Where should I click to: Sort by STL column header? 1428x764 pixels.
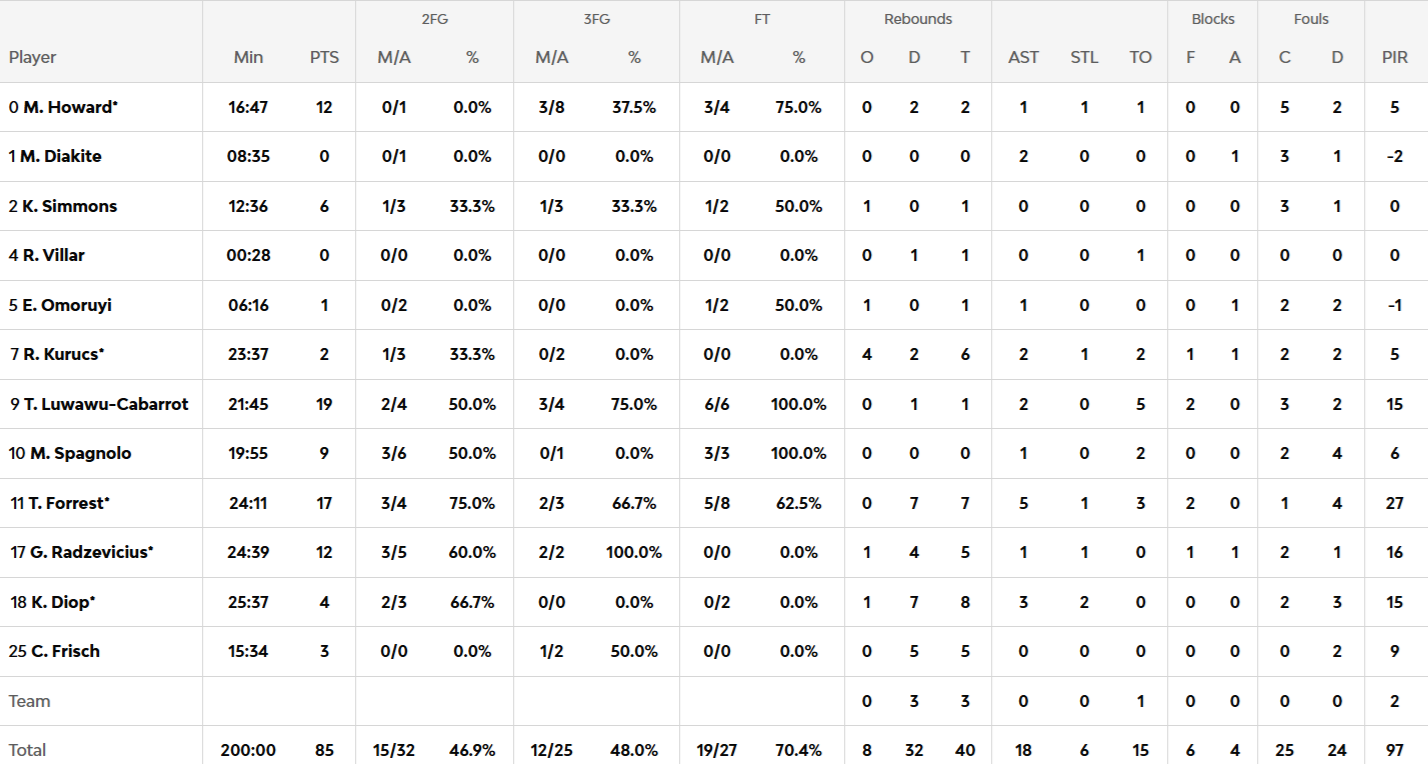1084,57
